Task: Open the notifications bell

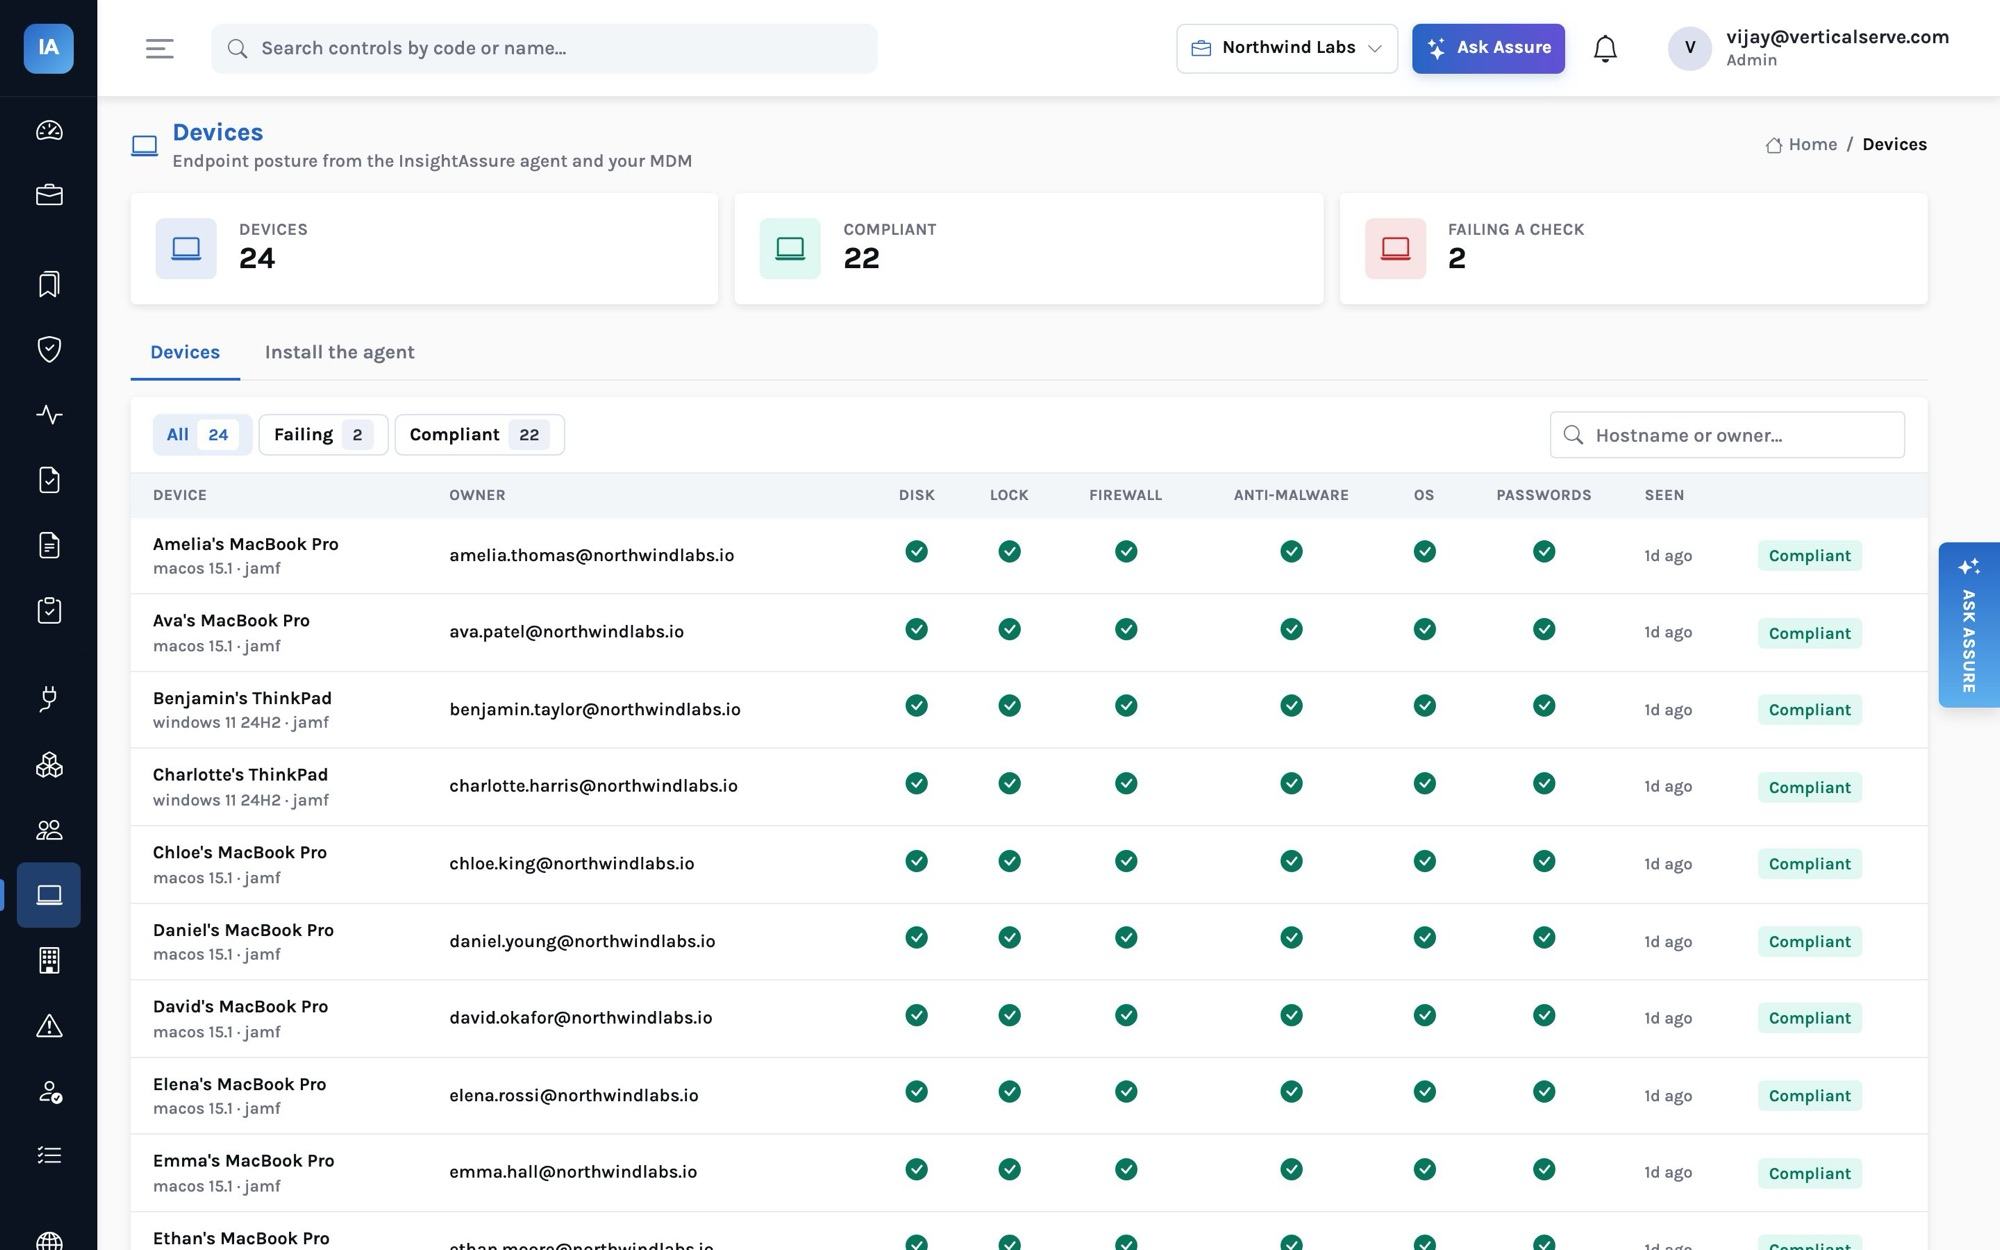Action: (x=1605, y=48)
